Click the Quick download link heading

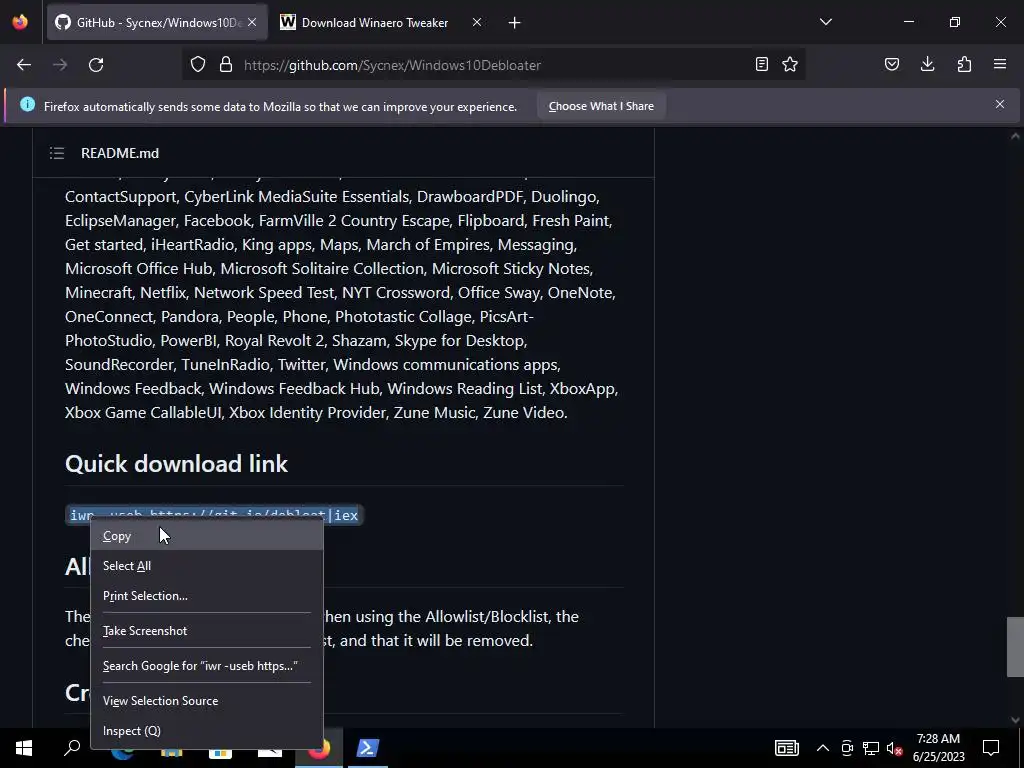tap(176, 464)
